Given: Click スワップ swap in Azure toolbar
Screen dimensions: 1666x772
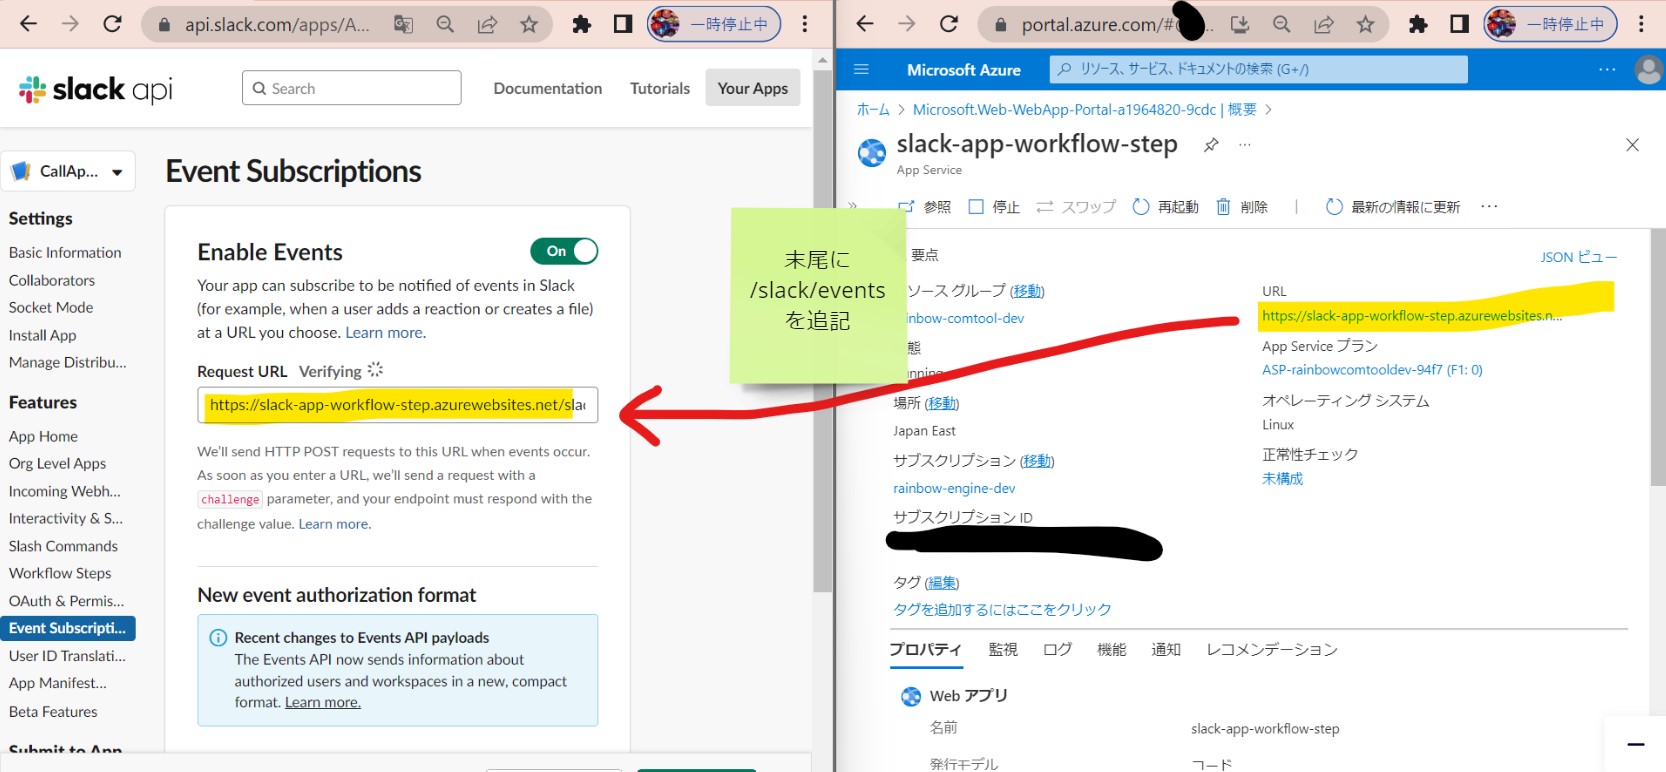Looking at the screenshot, I should coord(1076,207).
